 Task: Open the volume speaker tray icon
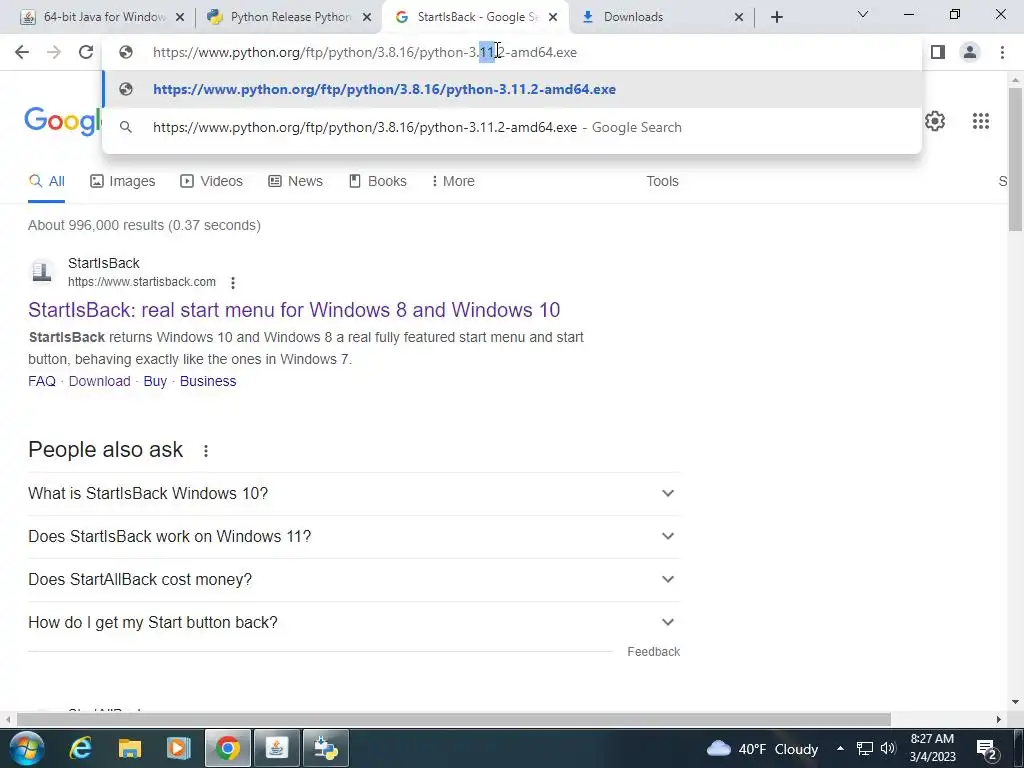(x=888, y=749)
